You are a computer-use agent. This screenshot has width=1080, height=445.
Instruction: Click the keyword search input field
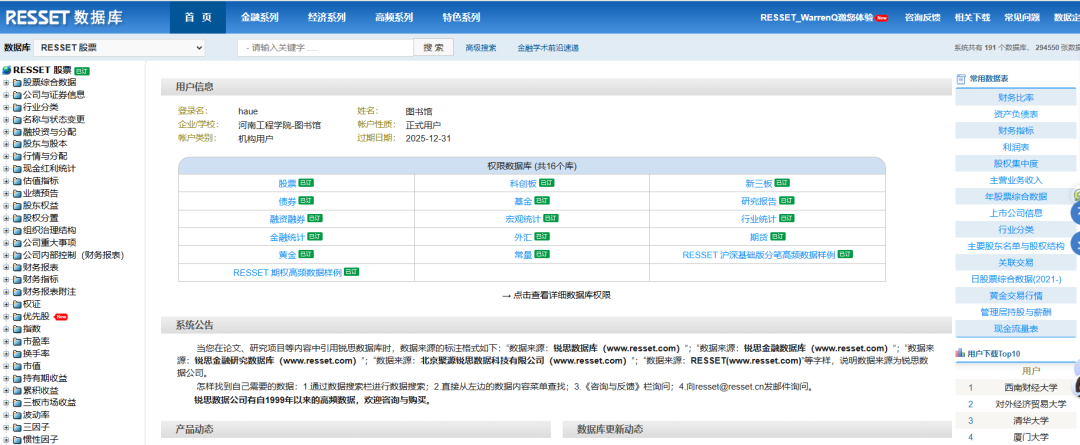(x=326, y=48)
